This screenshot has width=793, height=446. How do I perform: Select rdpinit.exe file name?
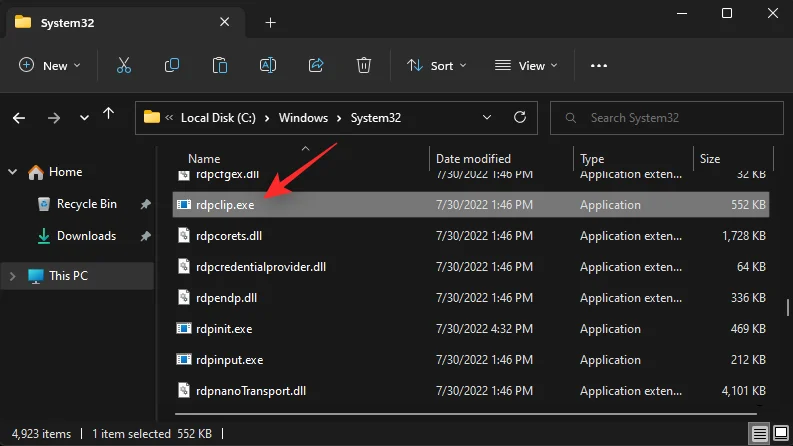[224, 329]
